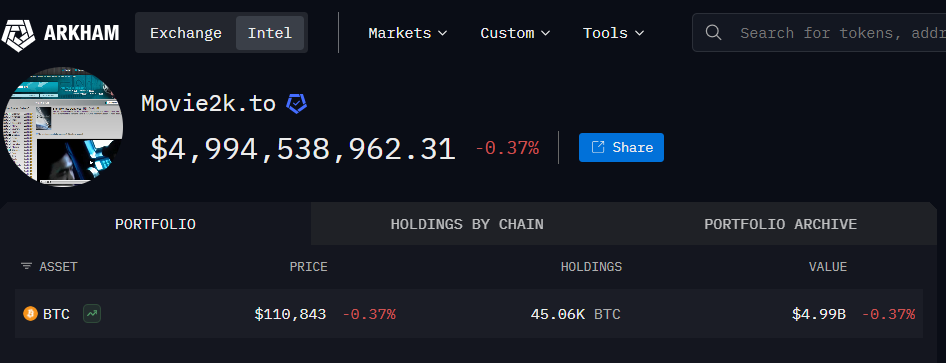Click the orange Bitcoin coin icon
Screen dimensions: 946x363
30,314
